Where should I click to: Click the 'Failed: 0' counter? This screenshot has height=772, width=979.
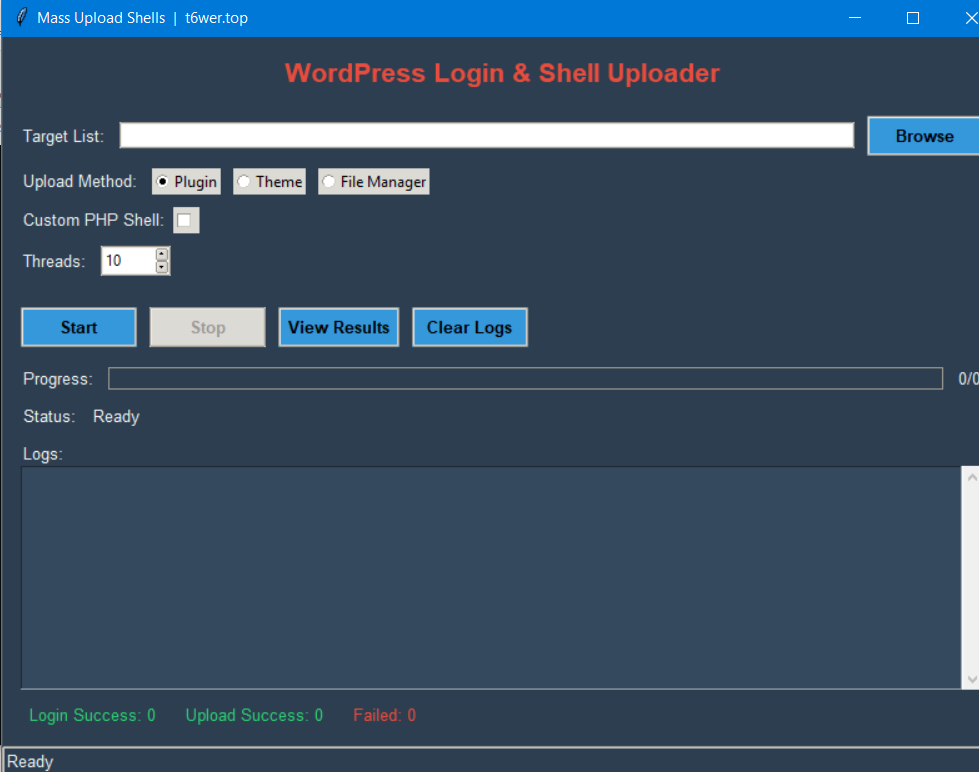tap(385, 715)
